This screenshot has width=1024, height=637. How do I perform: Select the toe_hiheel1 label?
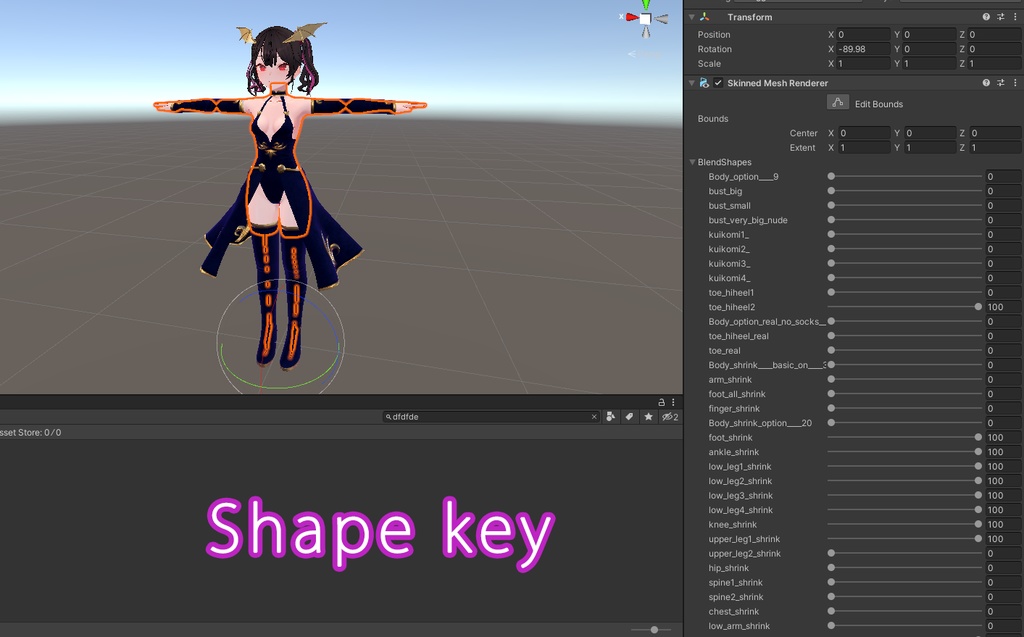coord(731,293)
